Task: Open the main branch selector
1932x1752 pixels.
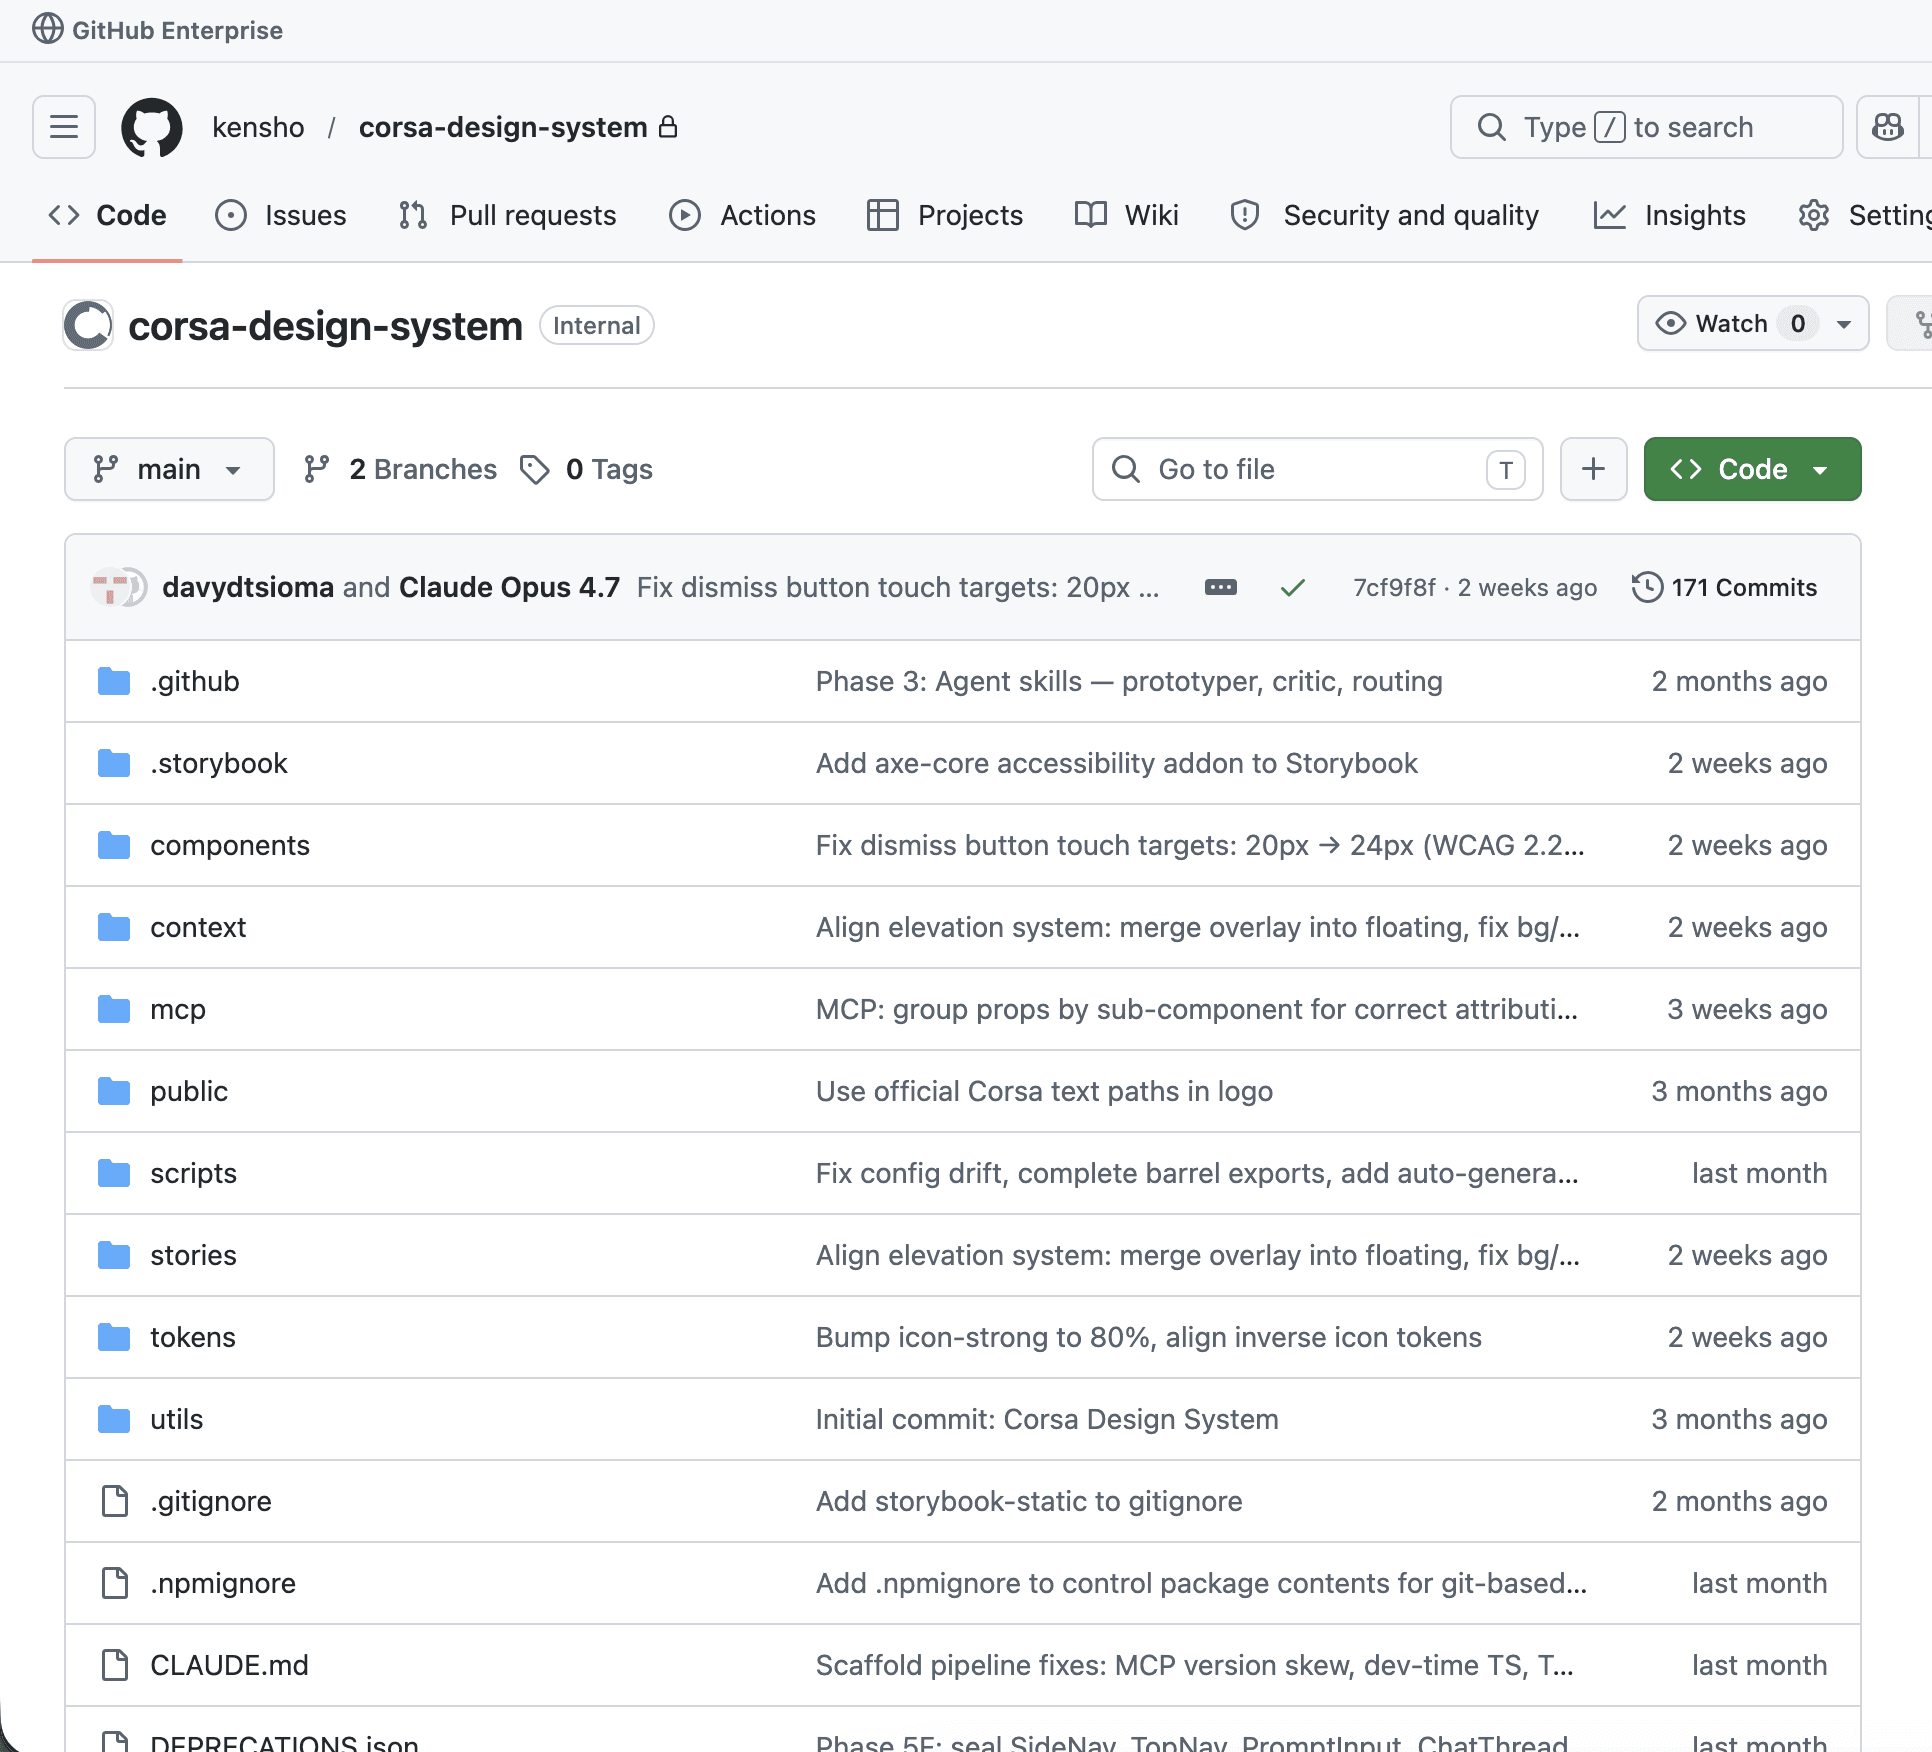Action: click(x=169, y=469)
